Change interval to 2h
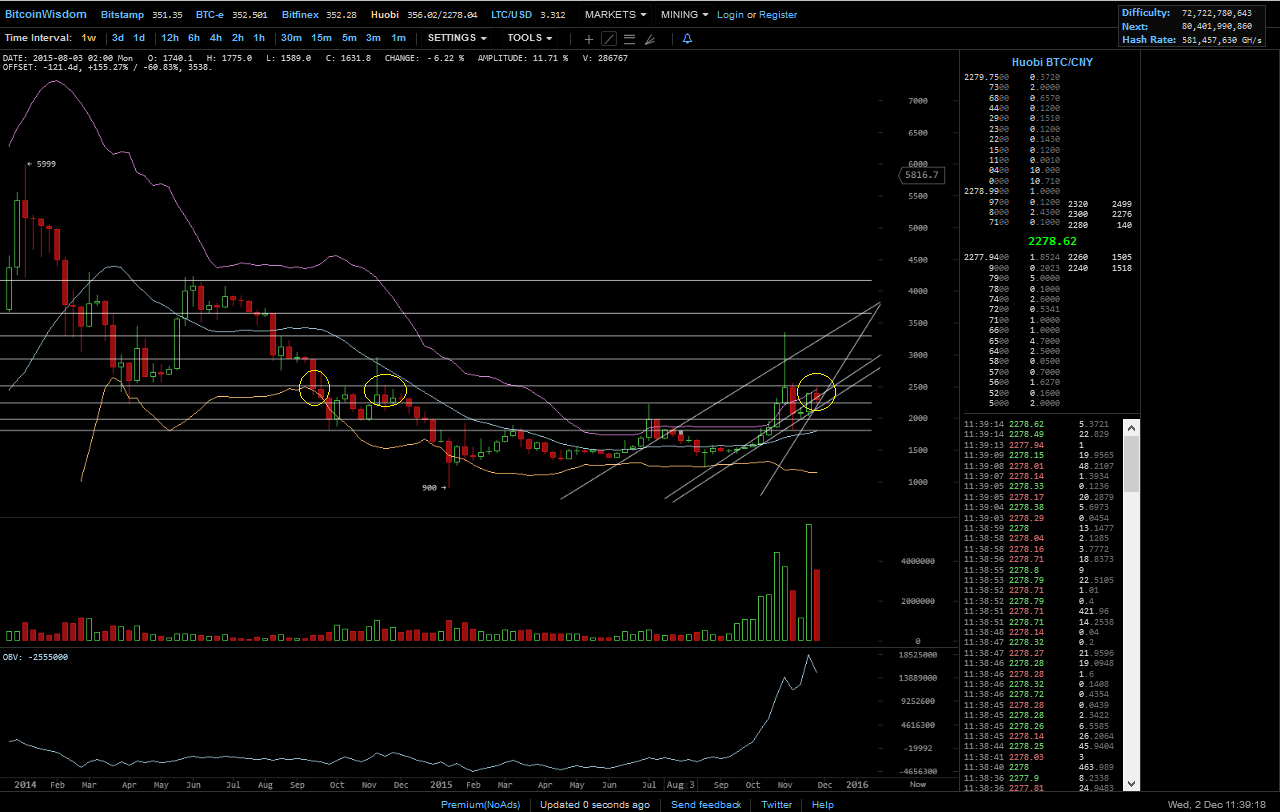Image resolution: width=1280 pixels, height=812 pixels. tap(238, 38)
